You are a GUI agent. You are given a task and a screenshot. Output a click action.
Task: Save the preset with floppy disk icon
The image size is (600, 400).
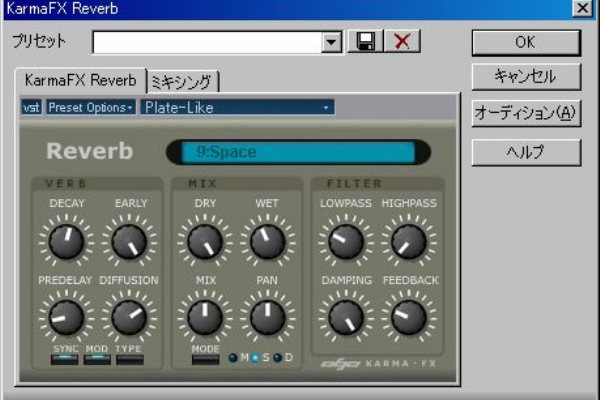pyautogui.click(x=365, y=41)
